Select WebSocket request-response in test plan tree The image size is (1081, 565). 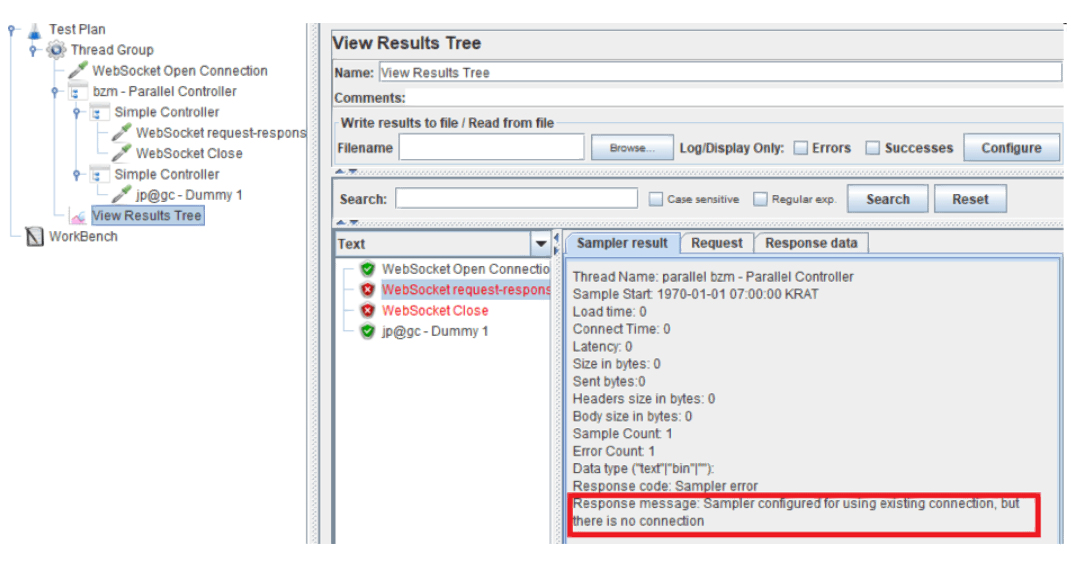(x=221, y=132)
